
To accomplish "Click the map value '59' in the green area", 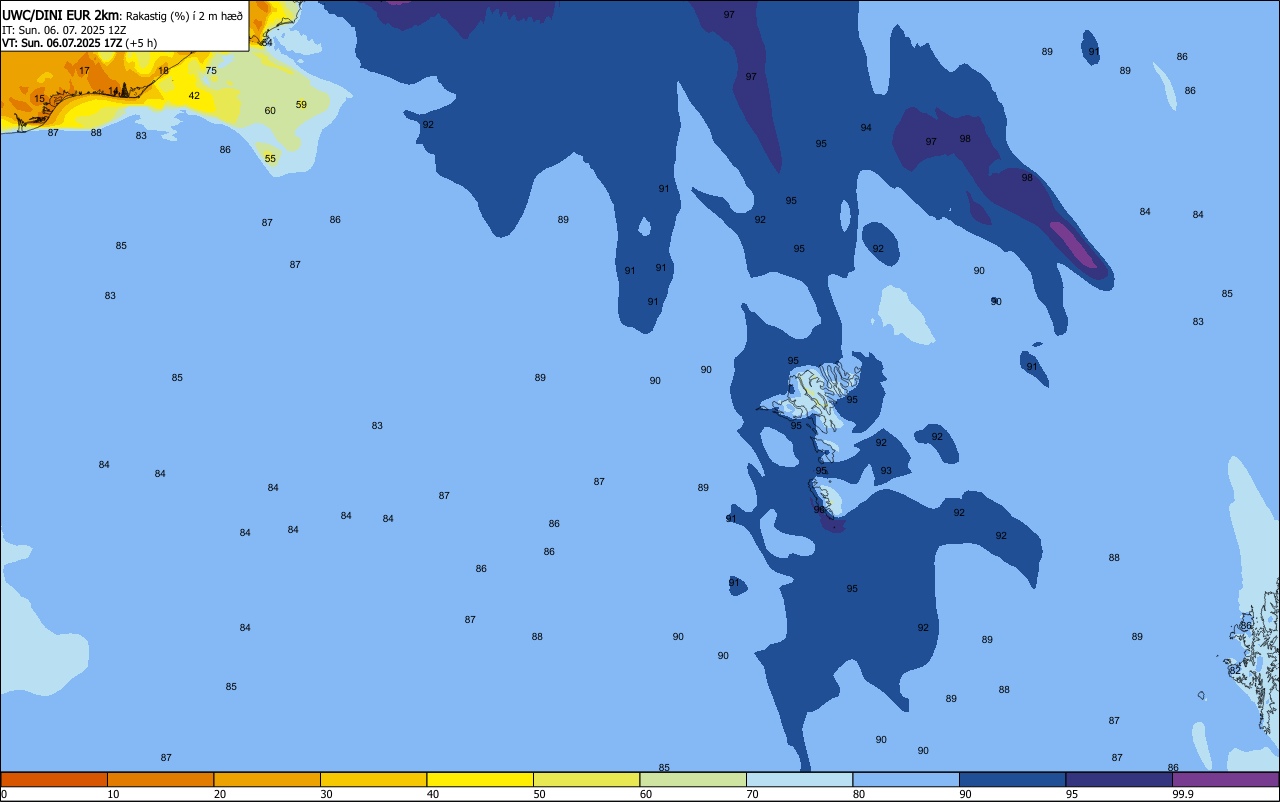I will (301, 104).
